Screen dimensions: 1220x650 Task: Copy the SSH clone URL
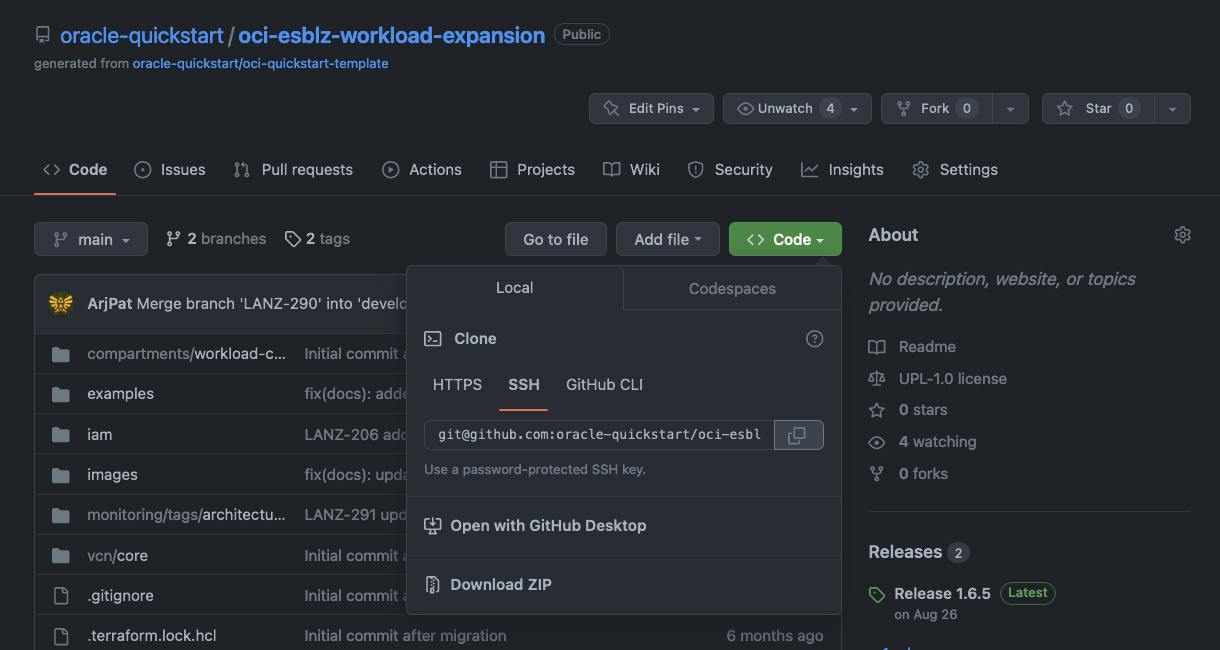tap(798, 434)
